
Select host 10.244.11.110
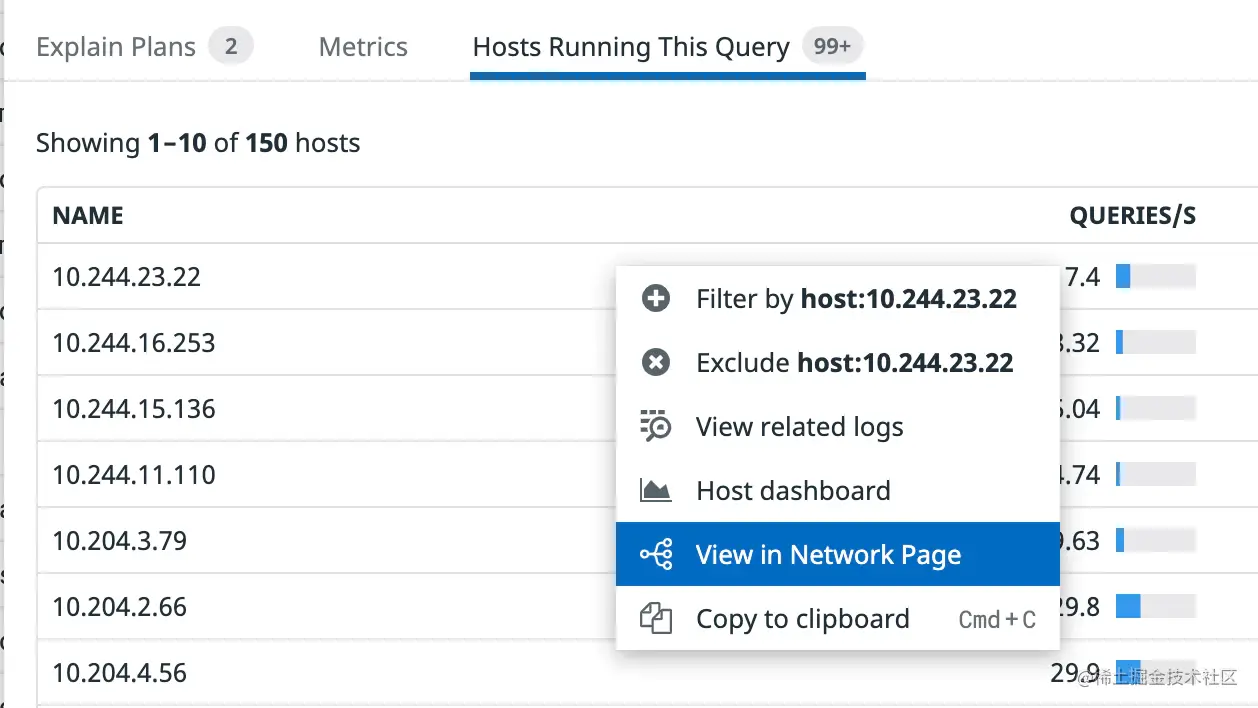click(x=134, y=475)
